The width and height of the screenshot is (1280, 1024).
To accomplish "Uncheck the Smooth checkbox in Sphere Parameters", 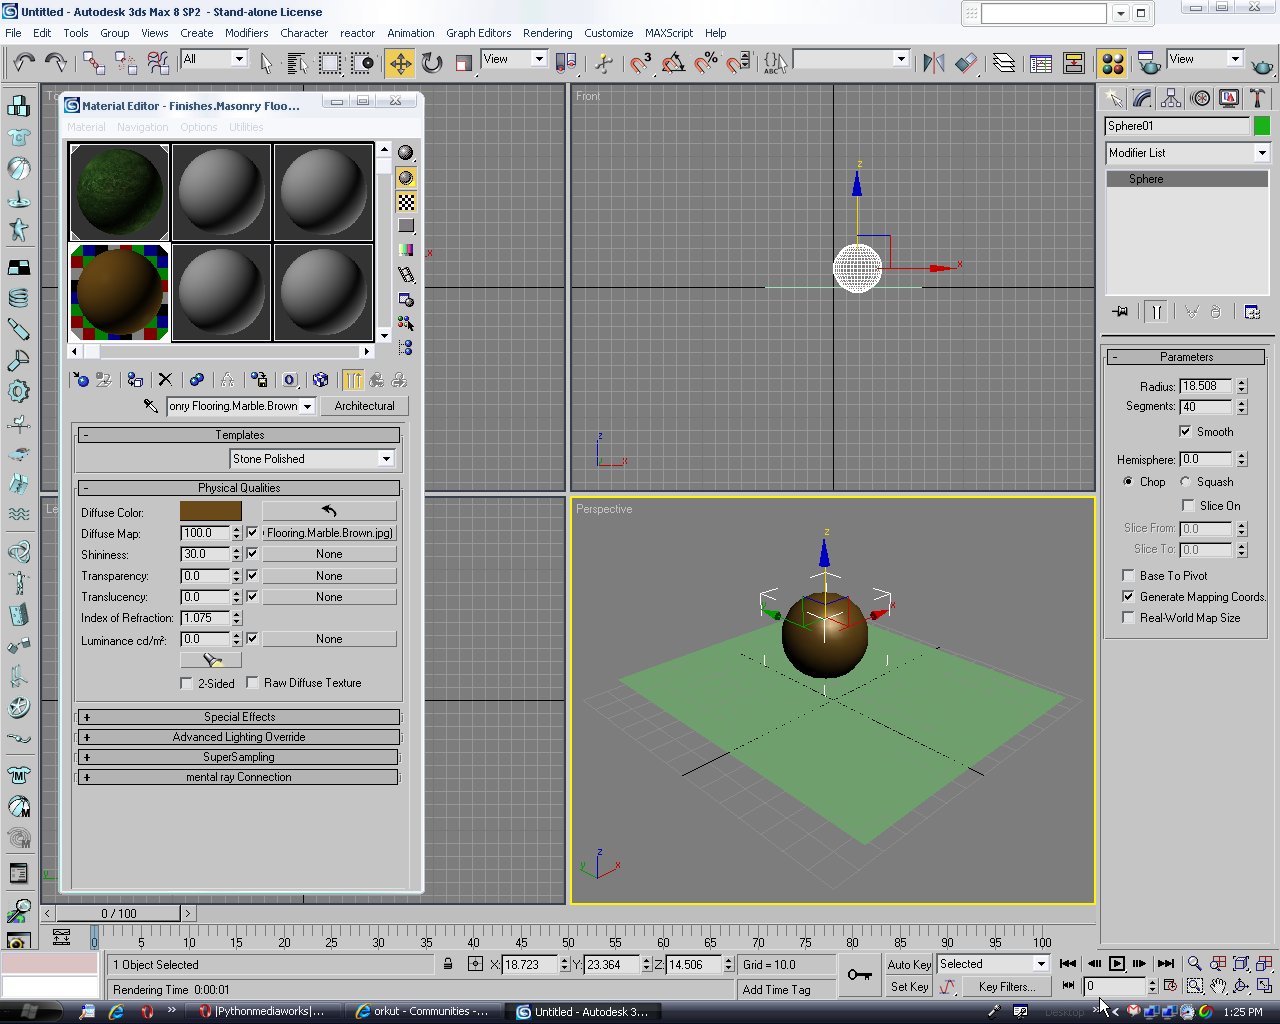I will coord(1185,431).
